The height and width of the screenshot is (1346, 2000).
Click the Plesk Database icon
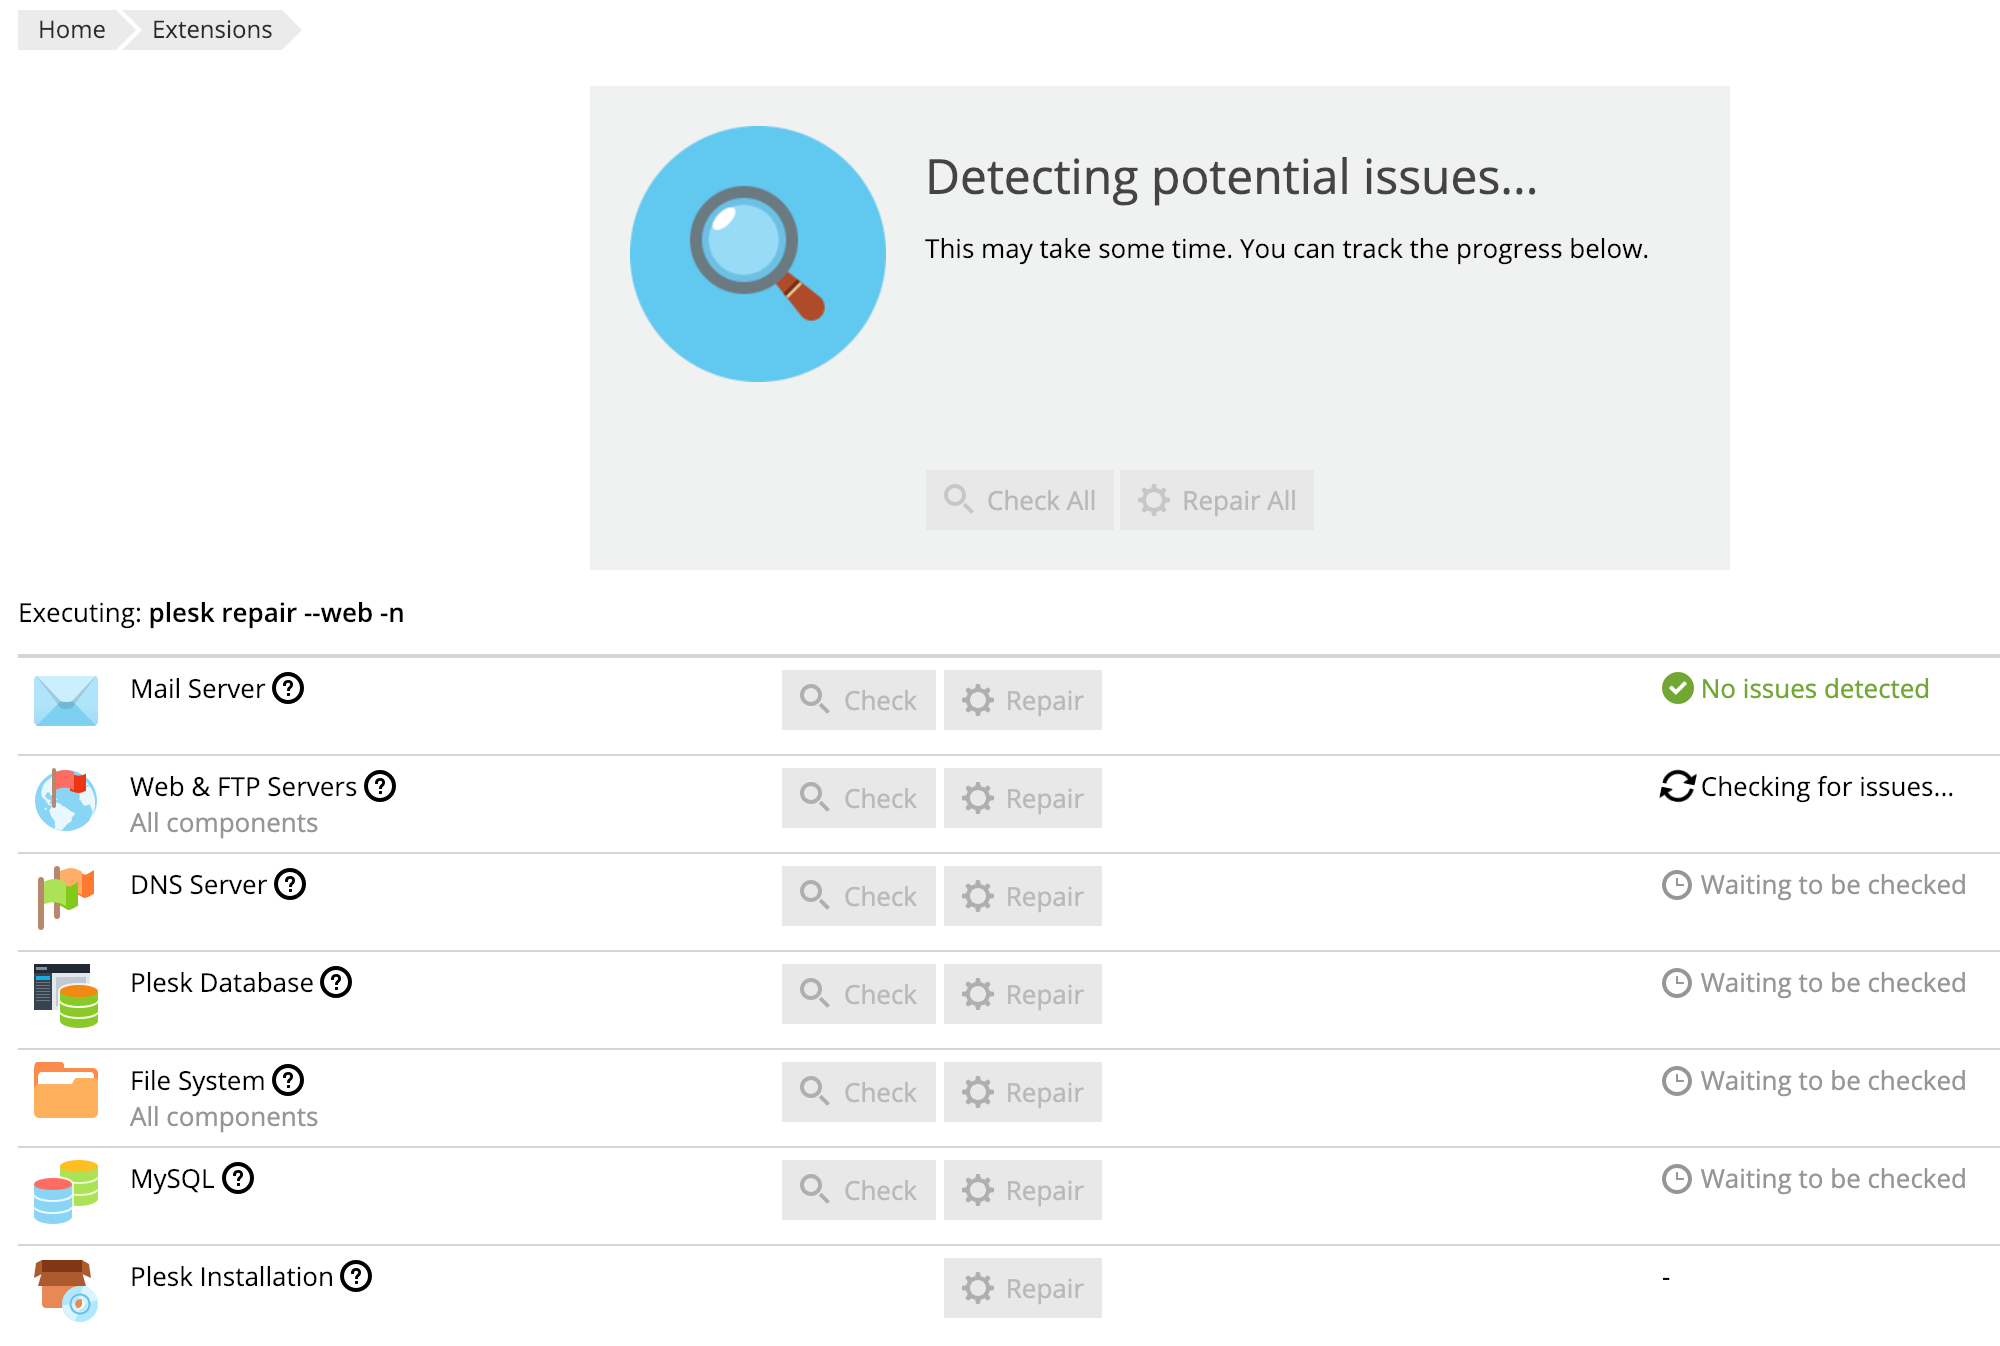point(66,995)
